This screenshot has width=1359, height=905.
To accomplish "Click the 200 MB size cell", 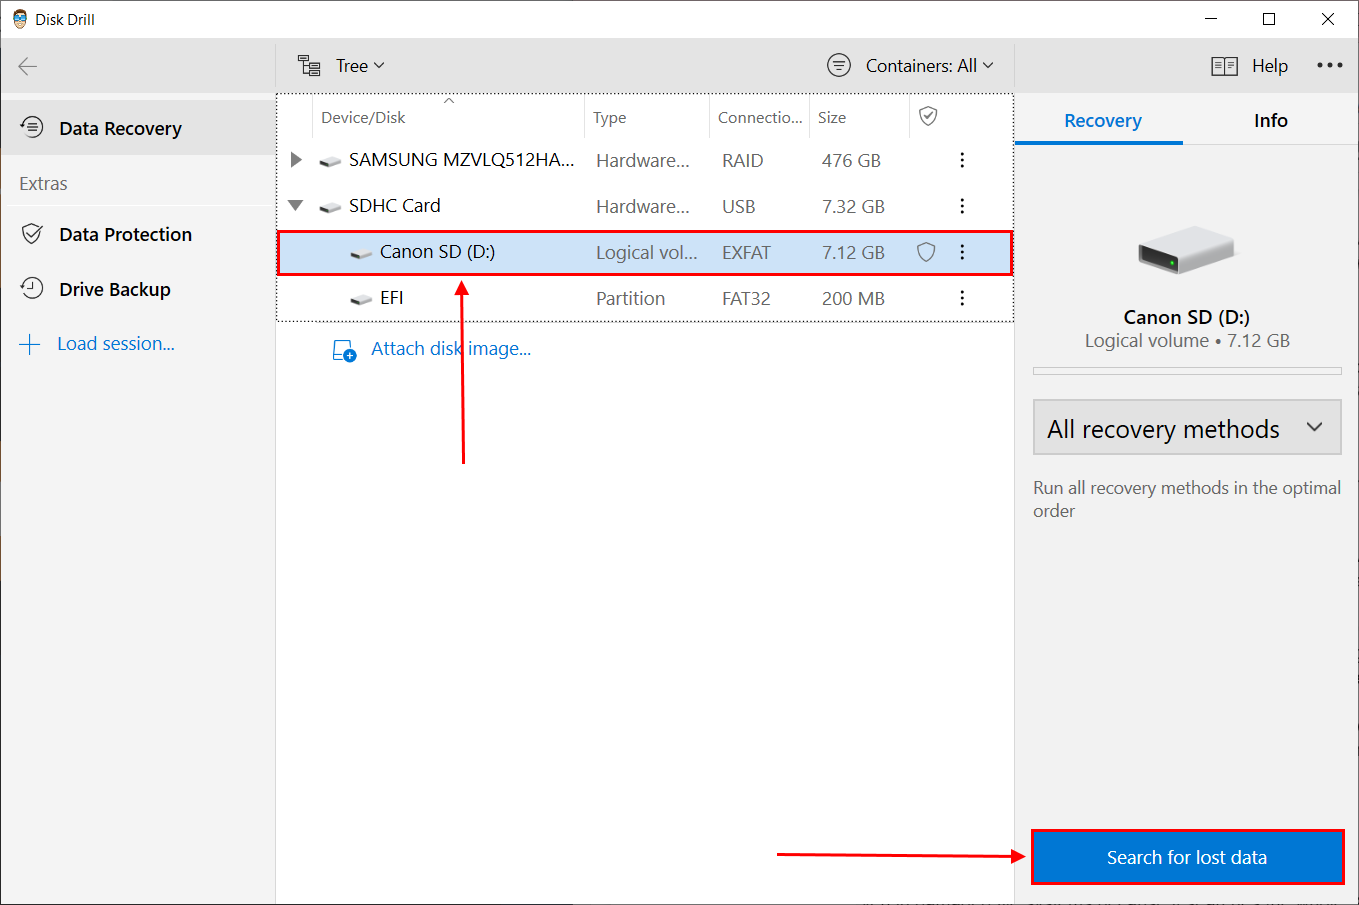I will pyautogui.click(x=853, y=299).
